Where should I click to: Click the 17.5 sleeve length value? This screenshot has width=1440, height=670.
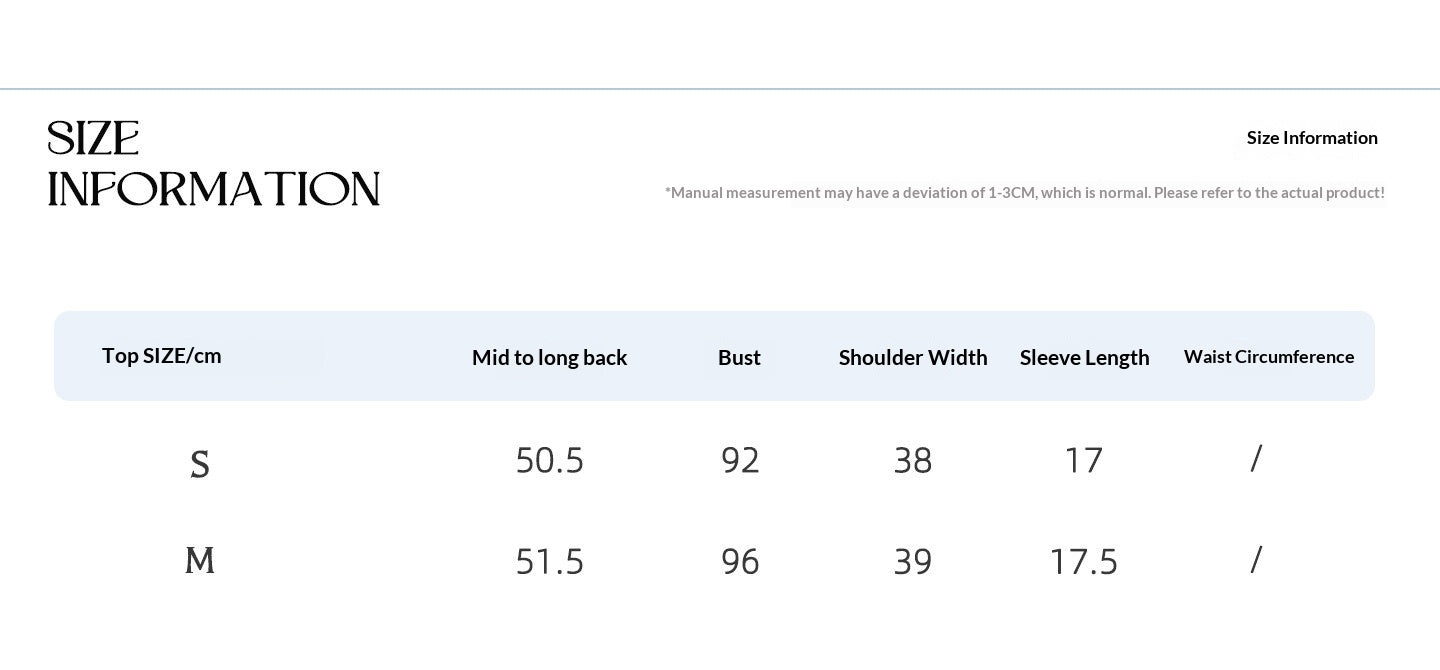[1084, 561]
